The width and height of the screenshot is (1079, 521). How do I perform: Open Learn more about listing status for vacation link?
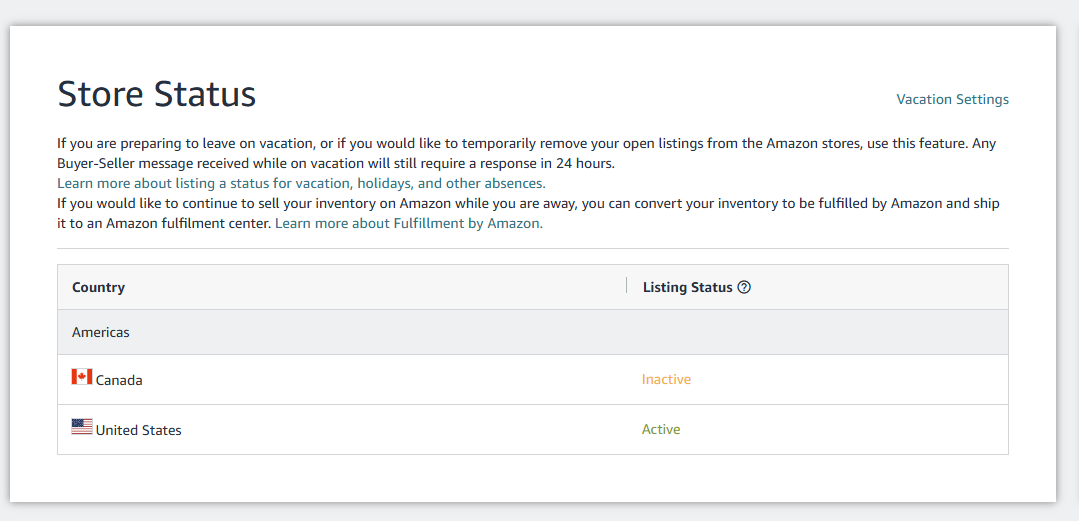(x=301, y=184)
